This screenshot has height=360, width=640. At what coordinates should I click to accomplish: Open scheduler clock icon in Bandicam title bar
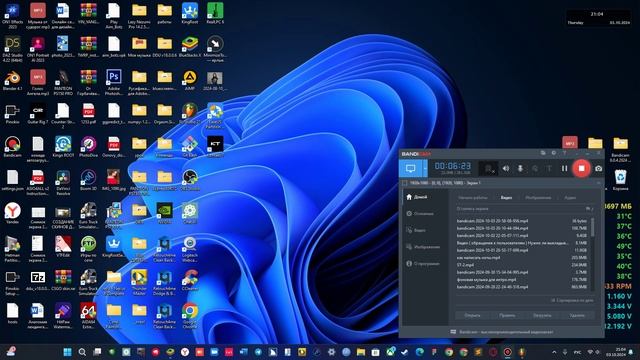(x=553, y=153)
